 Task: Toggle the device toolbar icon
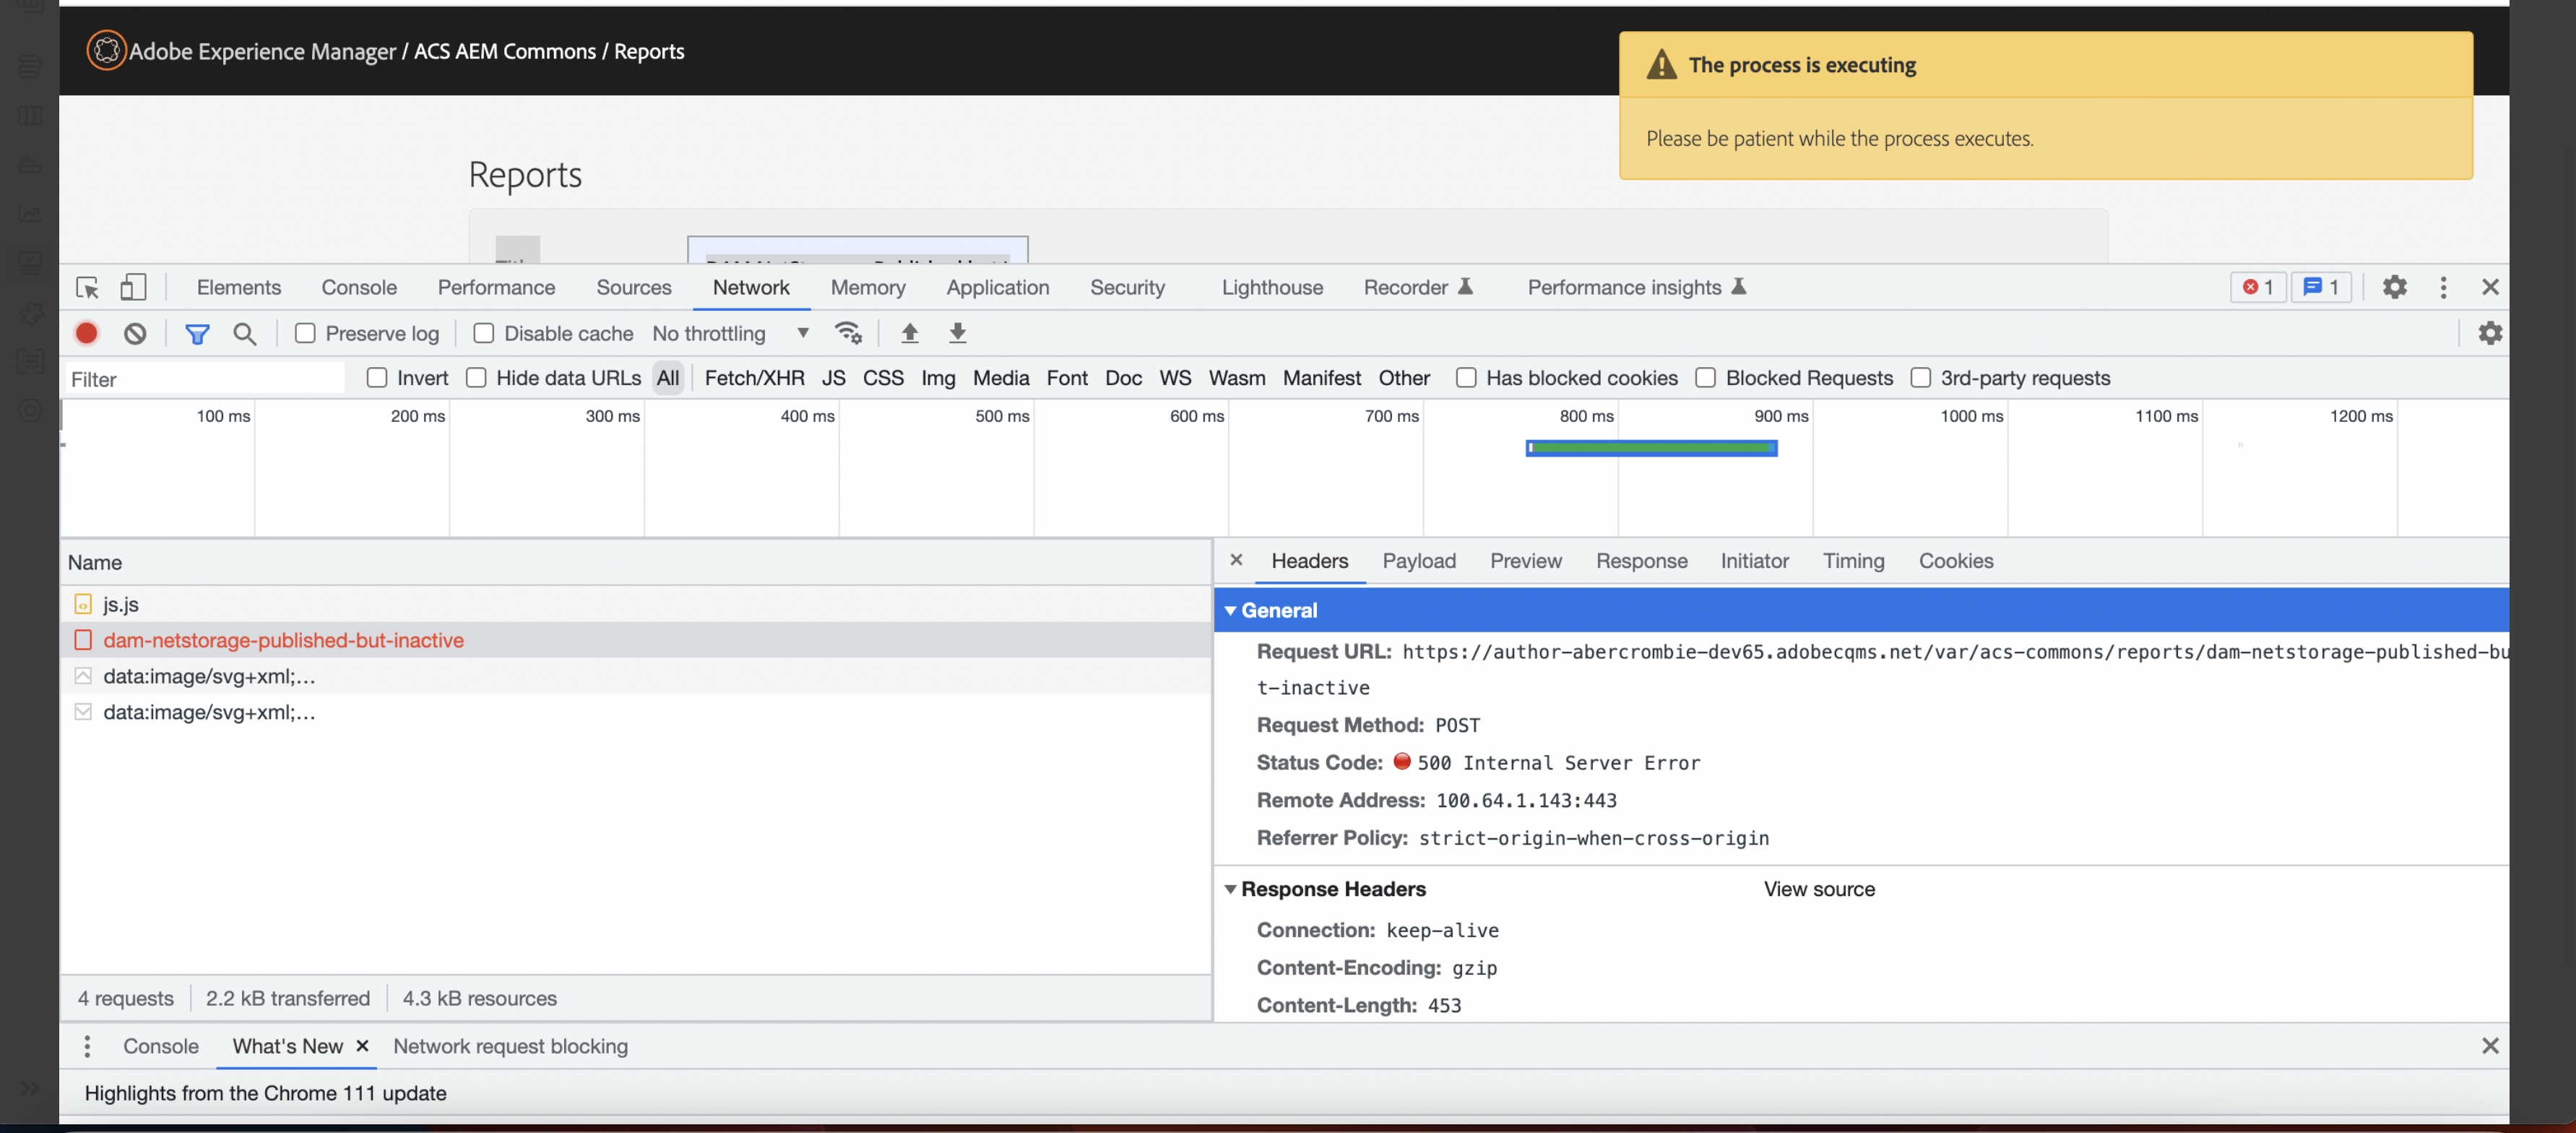pos(132,287)
